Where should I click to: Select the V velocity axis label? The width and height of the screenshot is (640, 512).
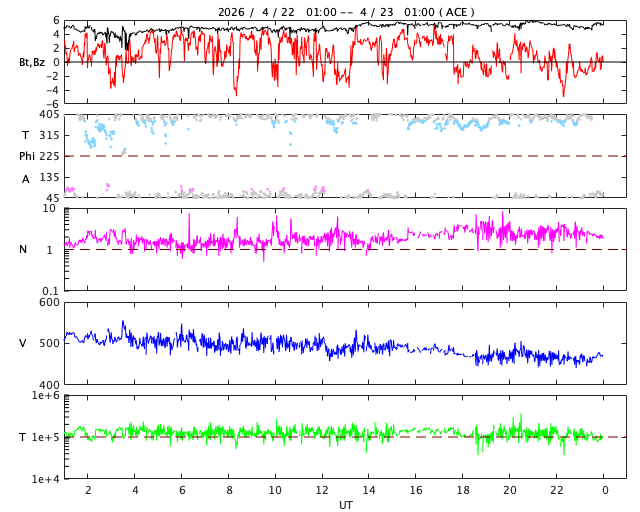point(23,343)
